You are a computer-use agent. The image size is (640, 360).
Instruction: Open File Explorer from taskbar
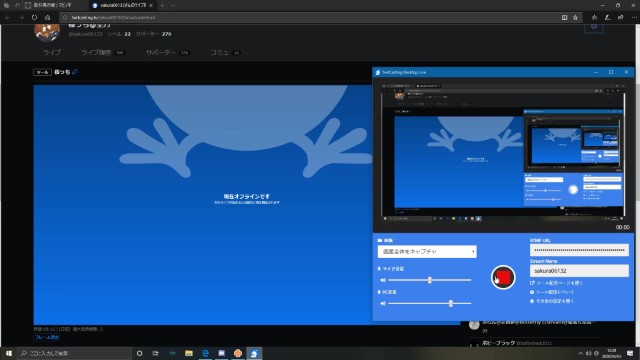tap(189, 353)
